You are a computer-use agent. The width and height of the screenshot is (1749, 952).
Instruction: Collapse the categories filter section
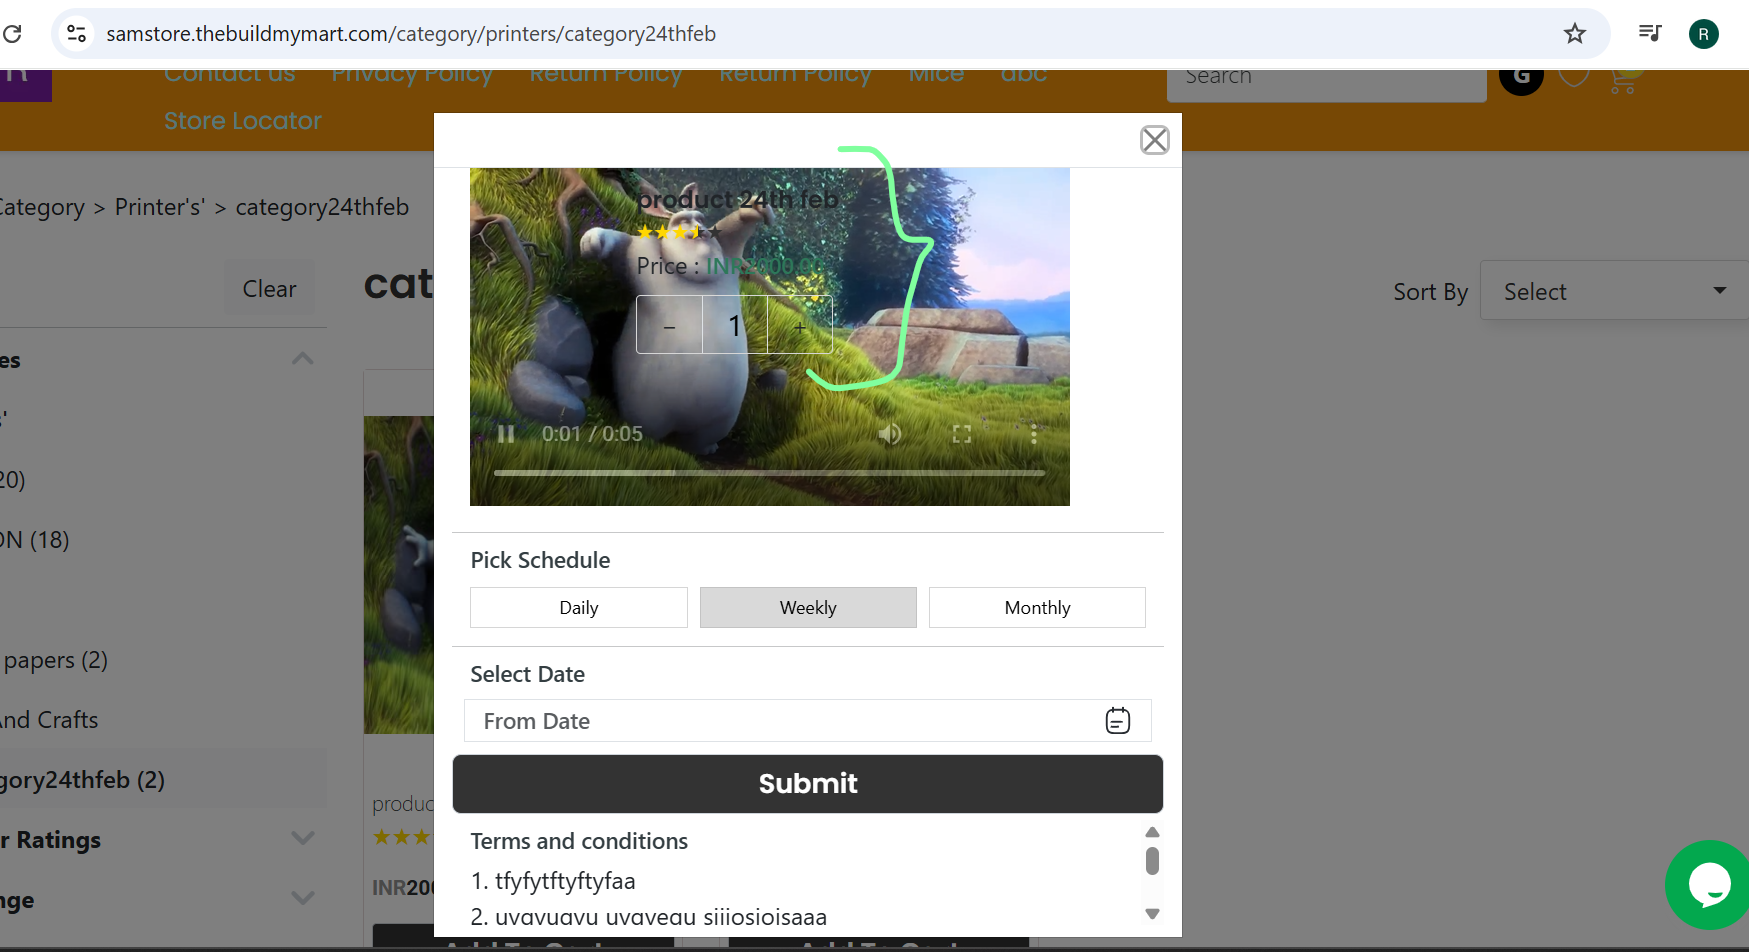pos(303,359)
